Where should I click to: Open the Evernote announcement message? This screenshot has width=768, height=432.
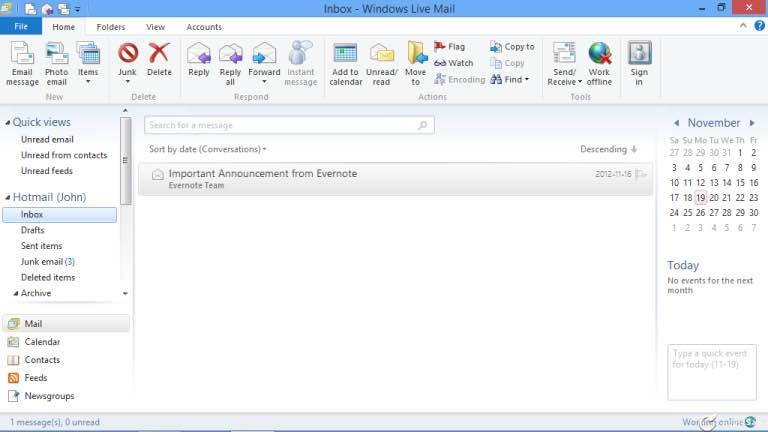(x=396, y=179)
